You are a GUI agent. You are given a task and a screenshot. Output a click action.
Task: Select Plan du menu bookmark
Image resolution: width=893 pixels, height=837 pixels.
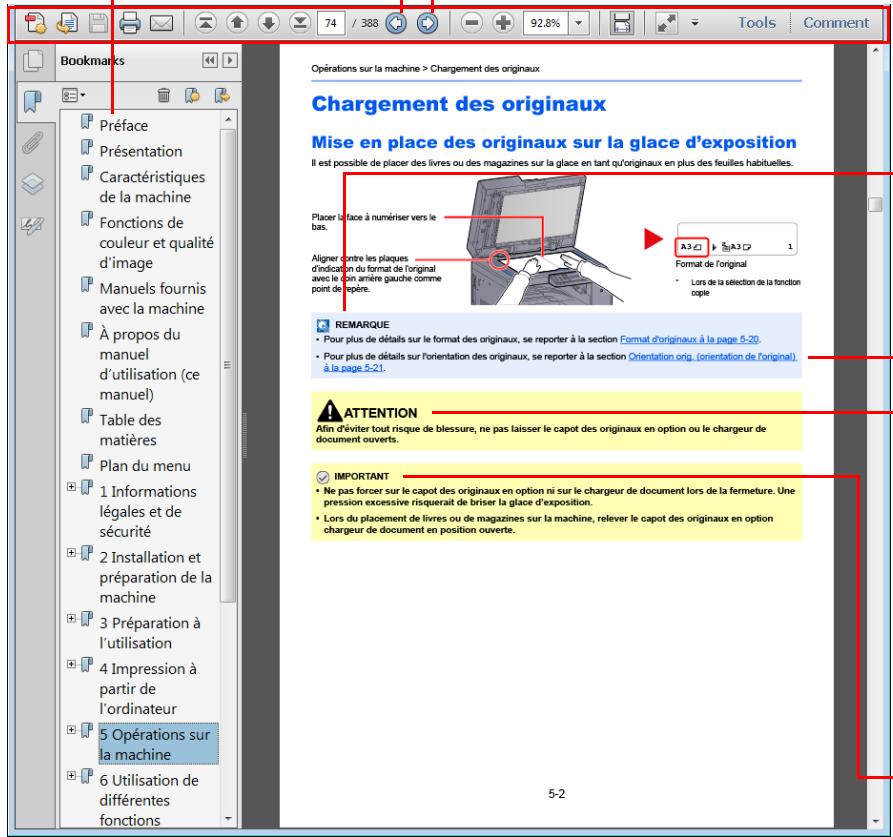[145, 466]
